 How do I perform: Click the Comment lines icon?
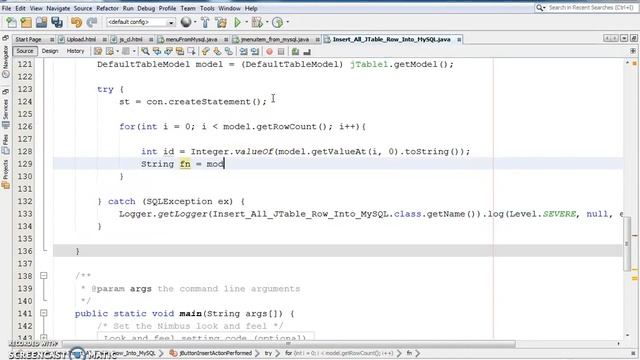coord(296,51)
